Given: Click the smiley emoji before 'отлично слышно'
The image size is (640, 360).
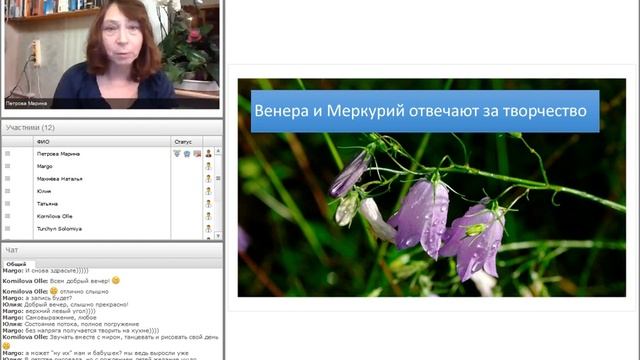Looking at the screenshot, I should coord(54,291).
